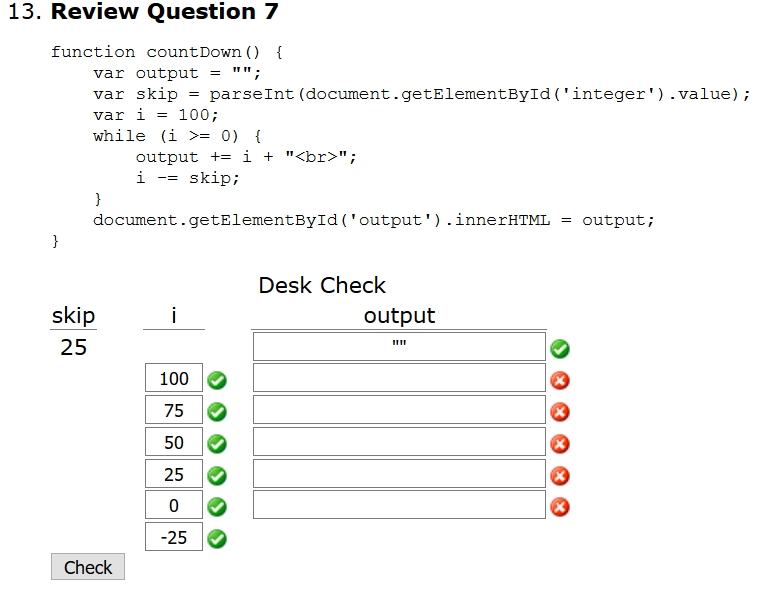Image resolution: width=767 pixels, height=597 pixels.
Task: Click the i field containing 50
Action: pyautogui.click(x=174, y=443)
